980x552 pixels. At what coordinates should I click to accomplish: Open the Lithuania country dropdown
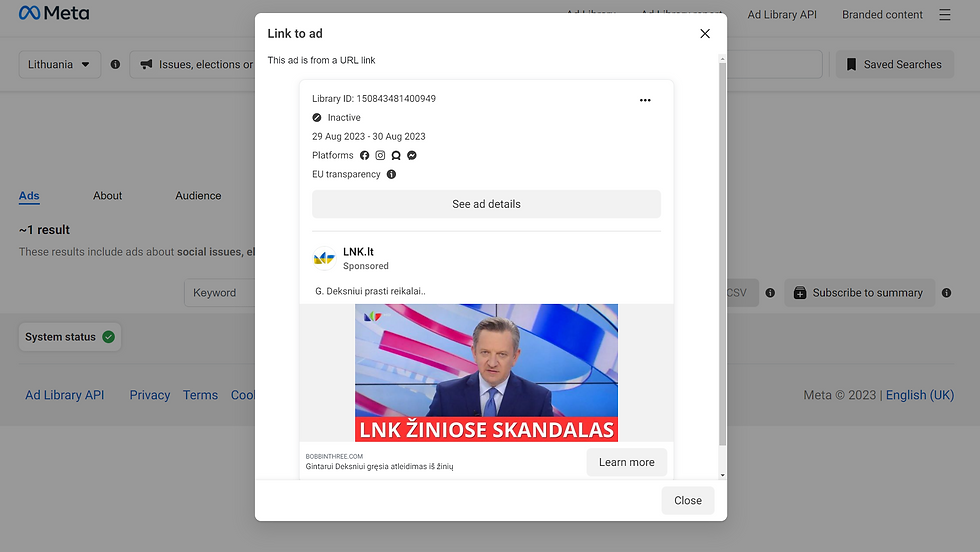pos(59,64)
